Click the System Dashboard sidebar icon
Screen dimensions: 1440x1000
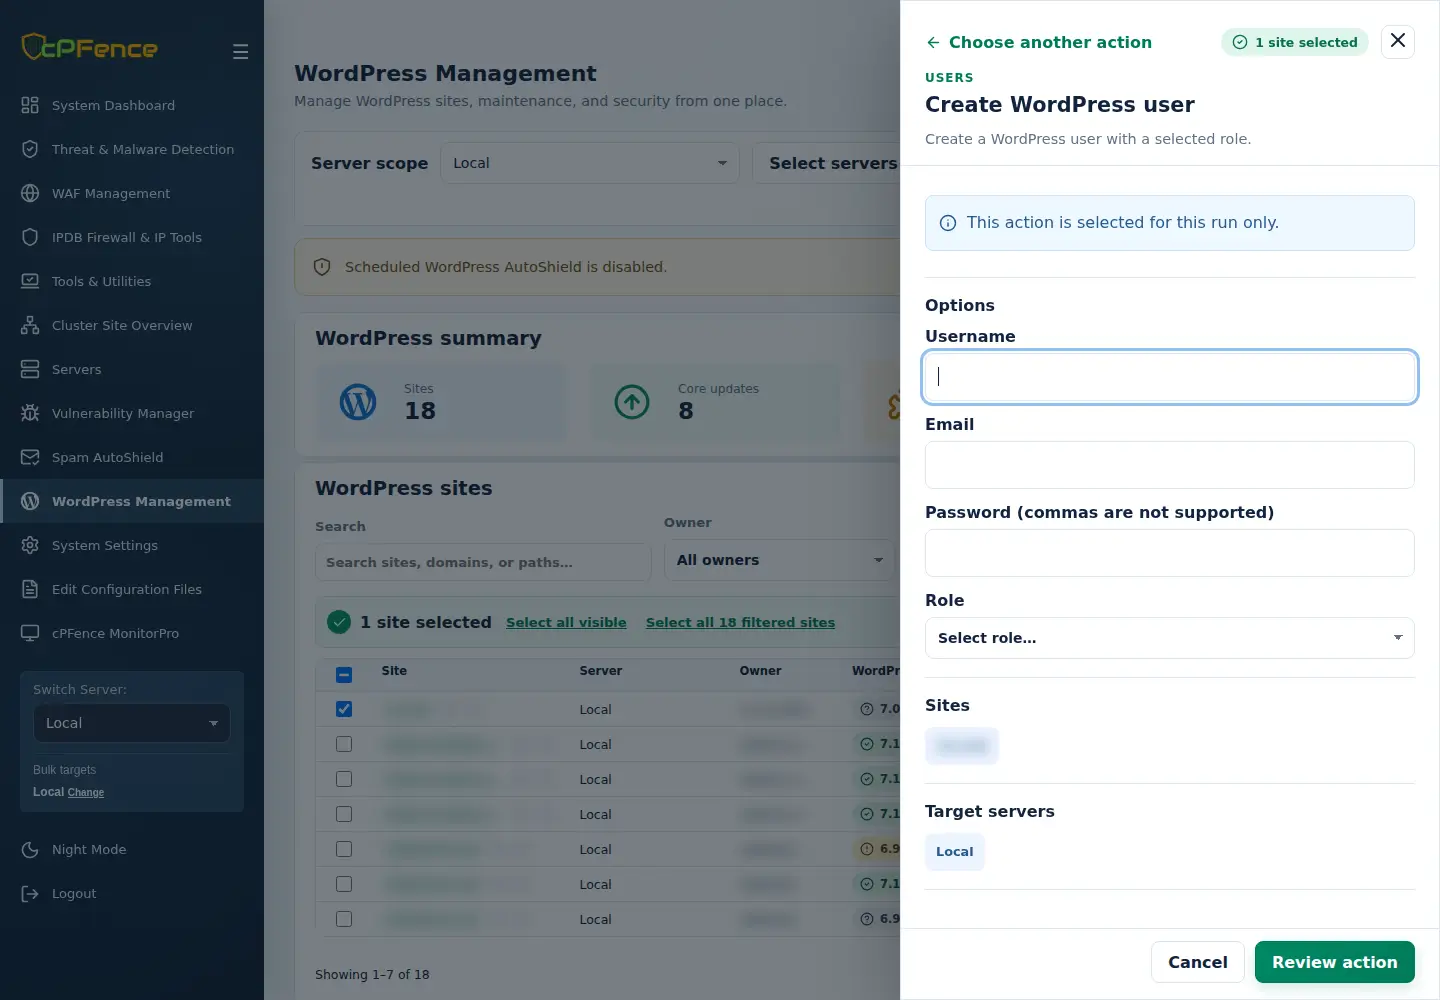click(30, 105)
